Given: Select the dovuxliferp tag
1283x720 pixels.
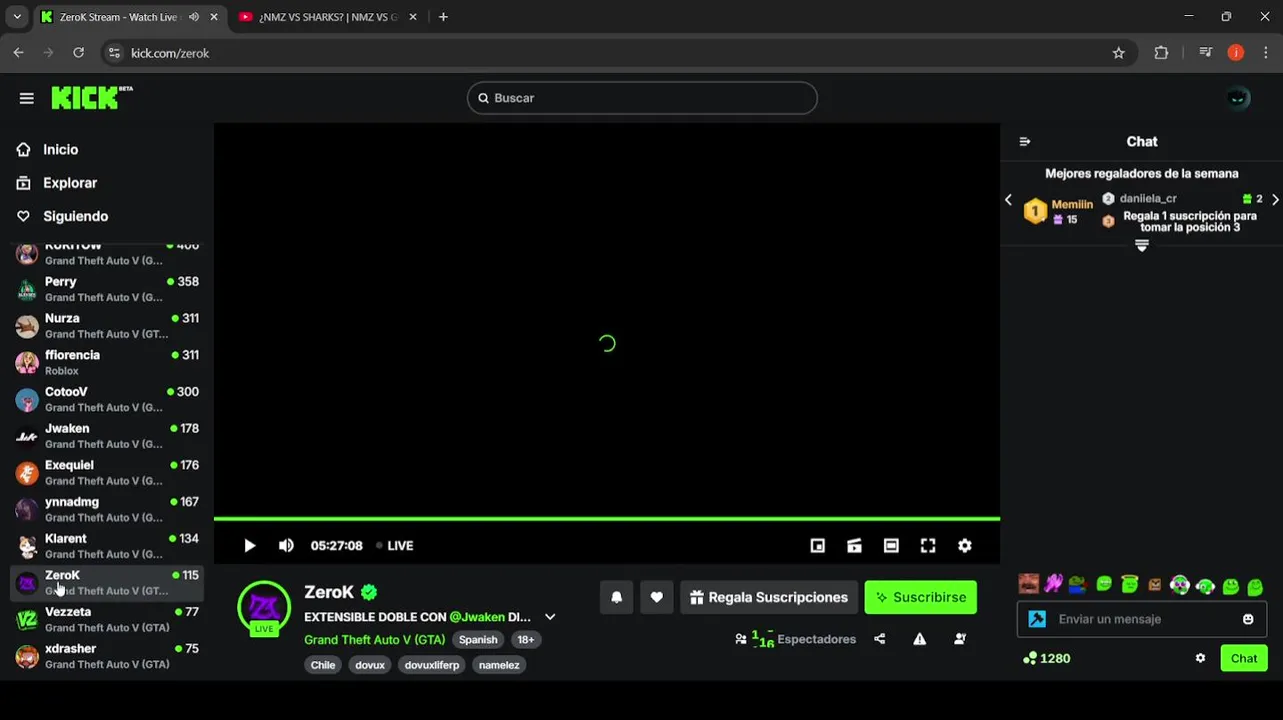Looking at the screenshot, I should pyautogui.click(x=432, y=665).
